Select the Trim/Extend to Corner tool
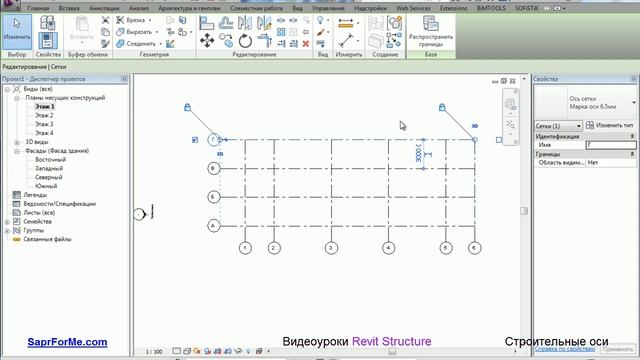640x360 pixels. 264,41
